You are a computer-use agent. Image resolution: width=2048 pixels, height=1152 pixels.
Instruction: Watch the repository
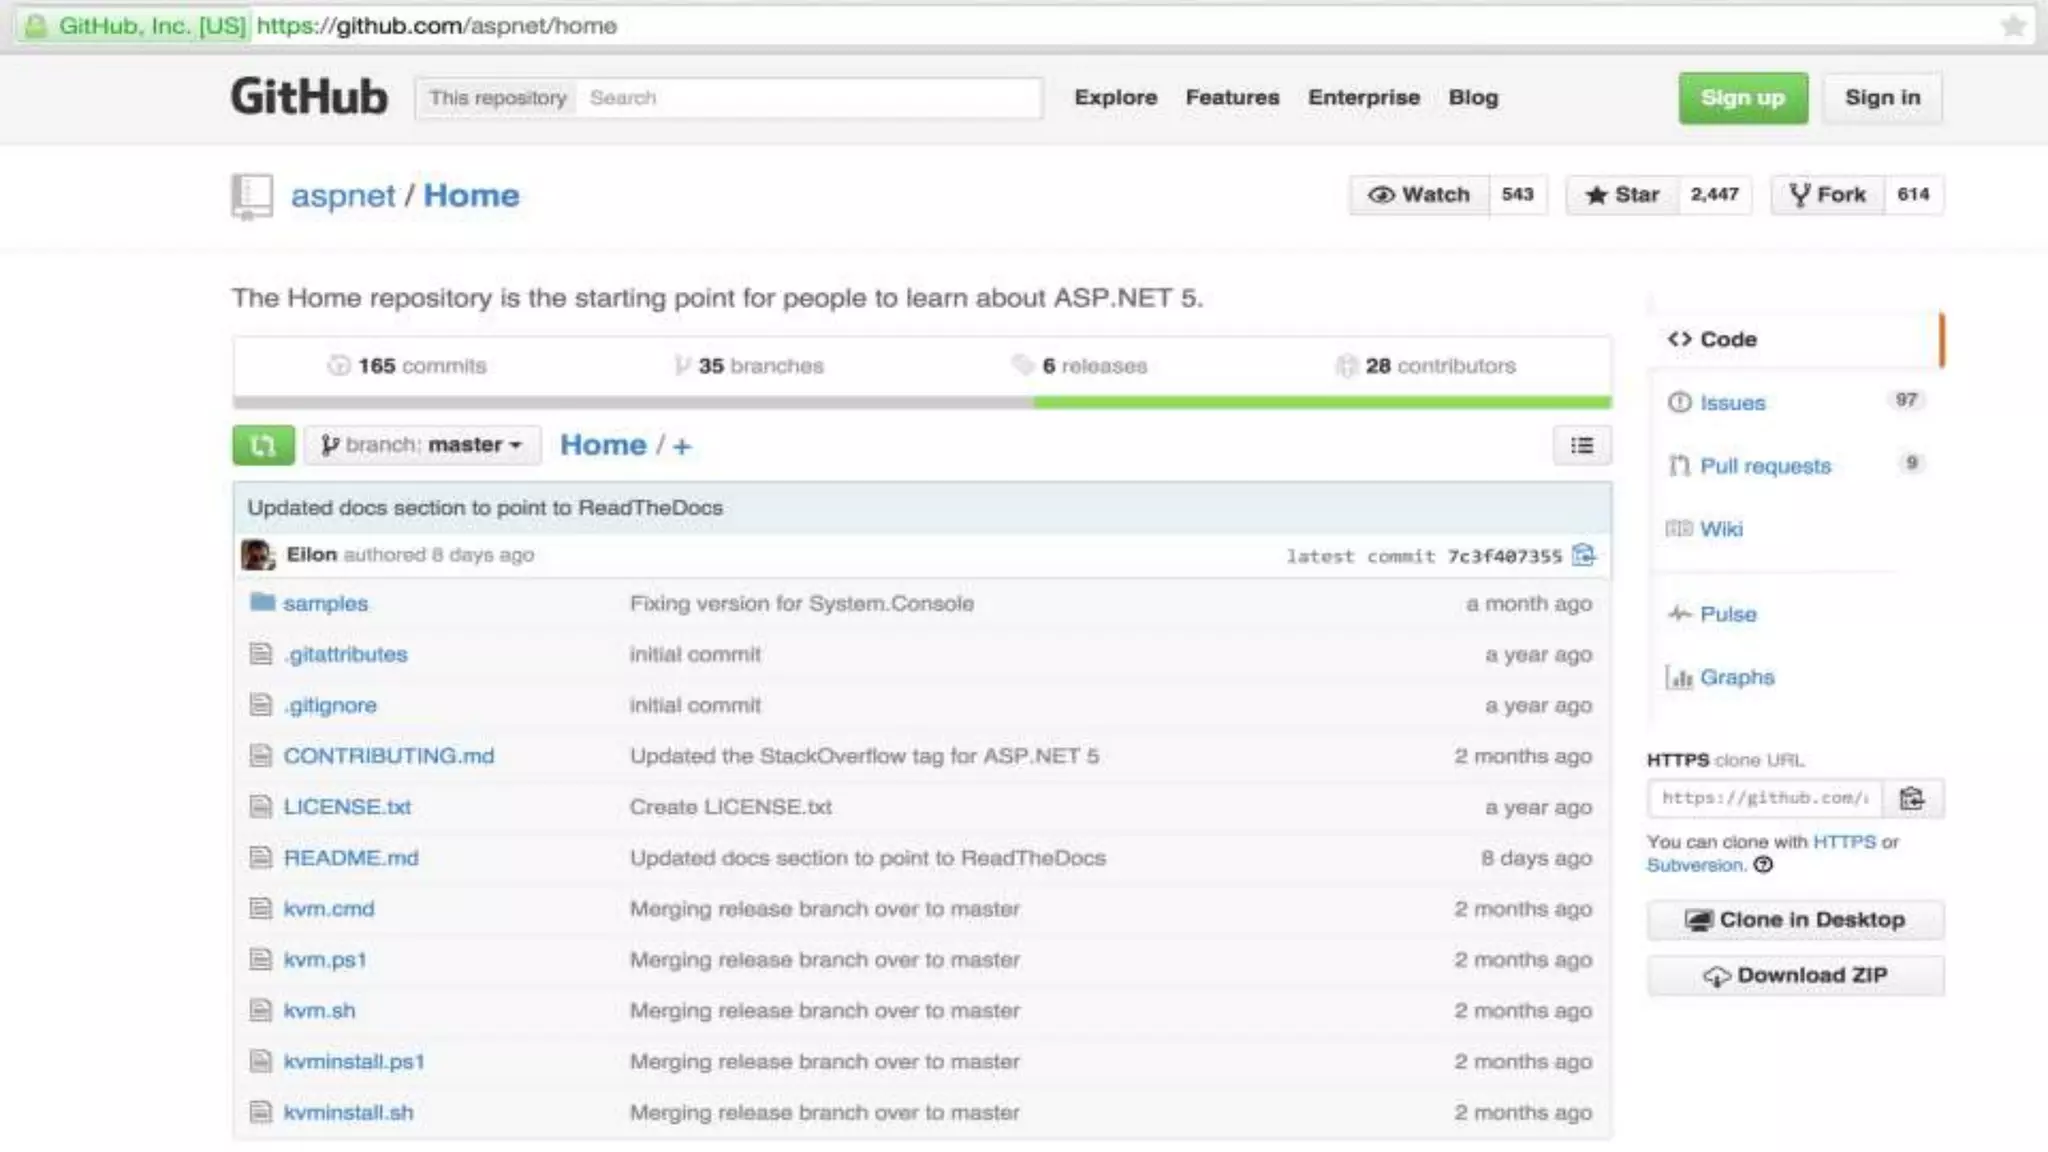click(1420, 195)
